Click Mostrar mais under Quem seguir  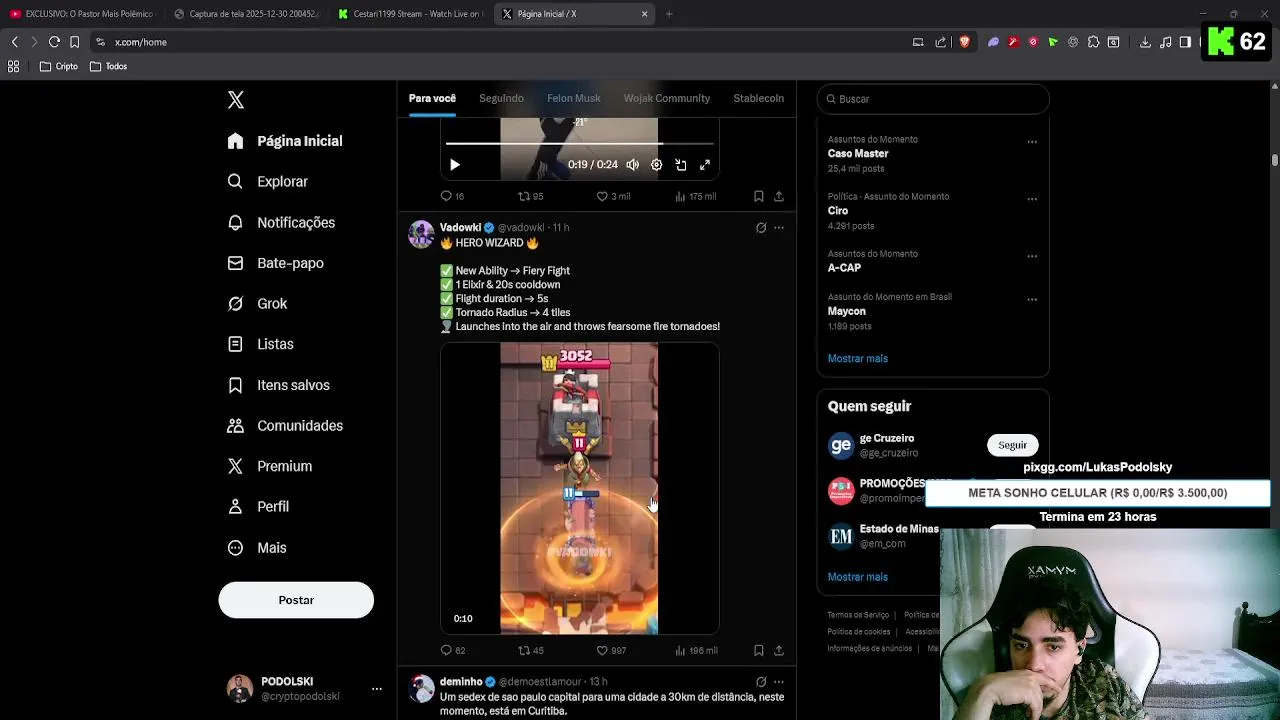tap(858, 577)
